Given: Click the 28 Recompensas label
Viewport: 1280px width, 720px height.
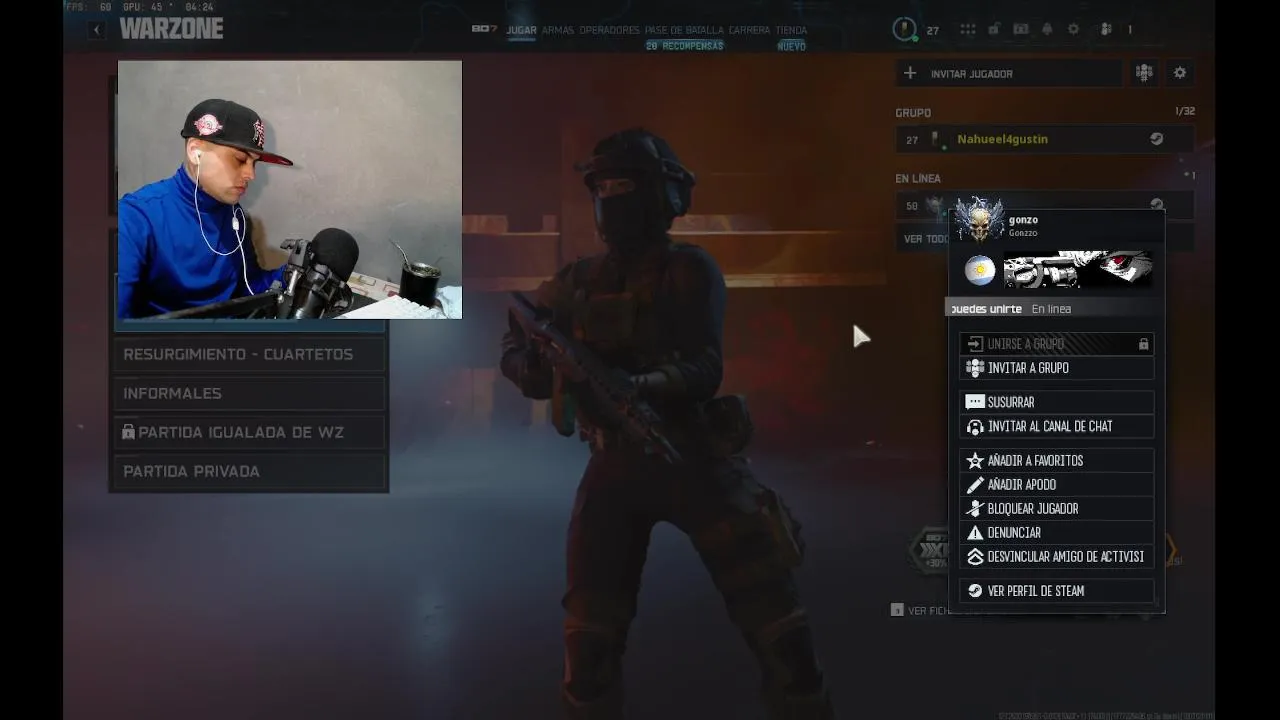Looking at the screenshot, I should click(684, 46).
